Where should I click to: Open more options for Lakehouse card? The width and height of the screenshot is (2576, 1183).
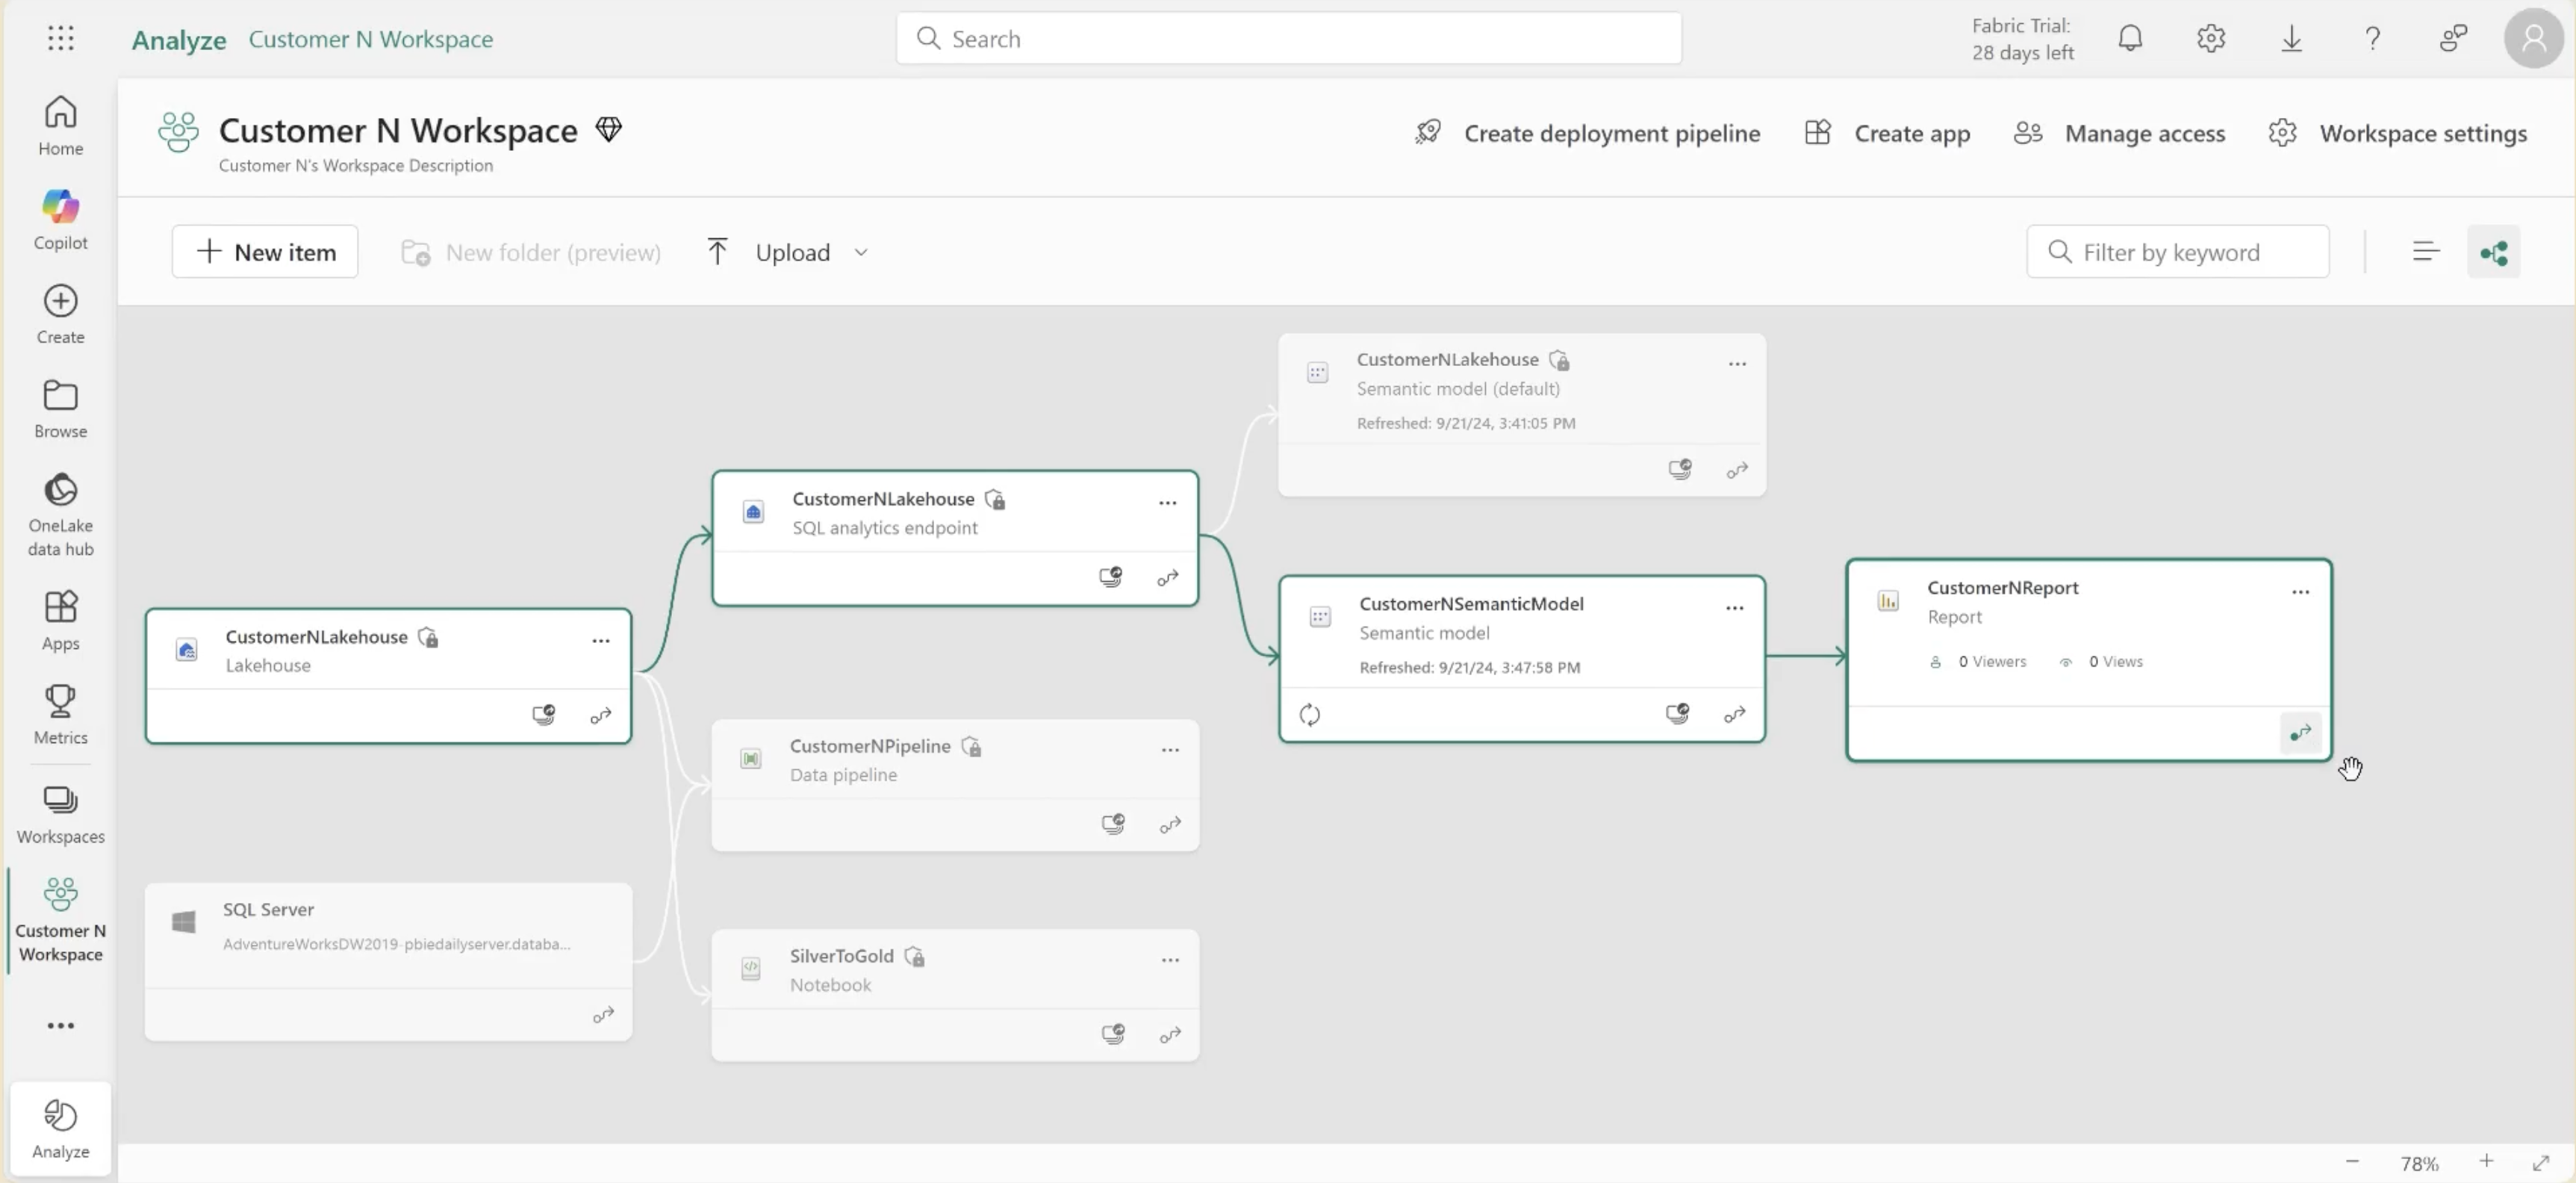(x=600, y=640)
